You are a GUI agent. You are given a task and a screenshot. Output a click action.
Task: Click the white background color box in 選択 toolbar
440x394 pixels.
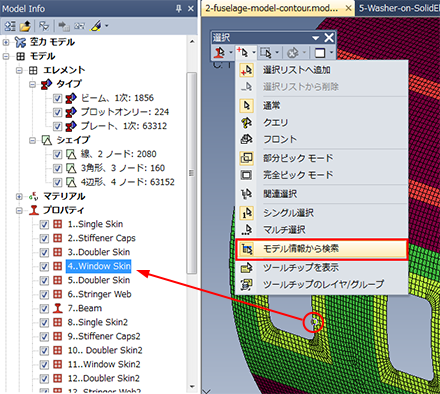[320, 53]
